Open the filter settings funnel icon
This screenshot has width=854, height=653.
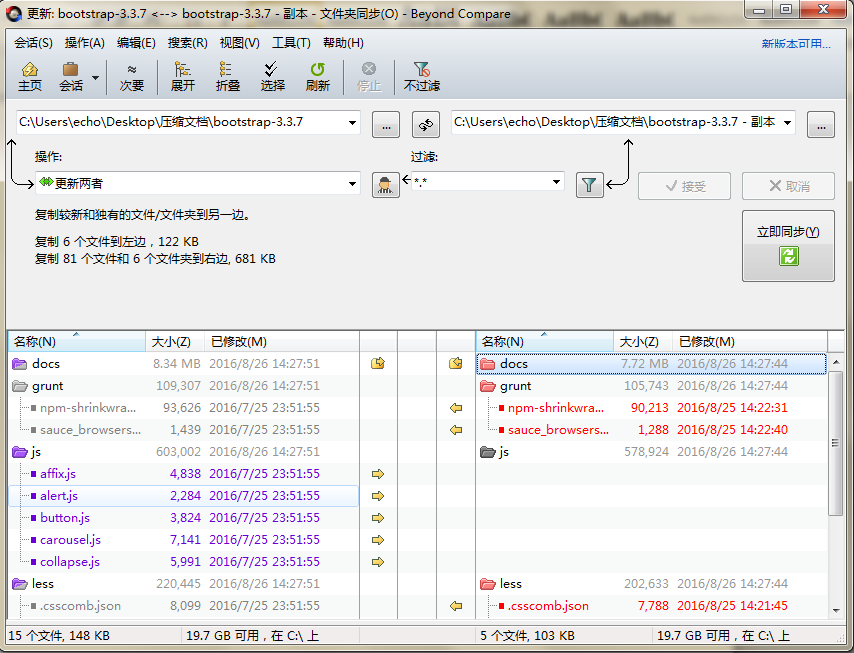(x=589, y=185)
